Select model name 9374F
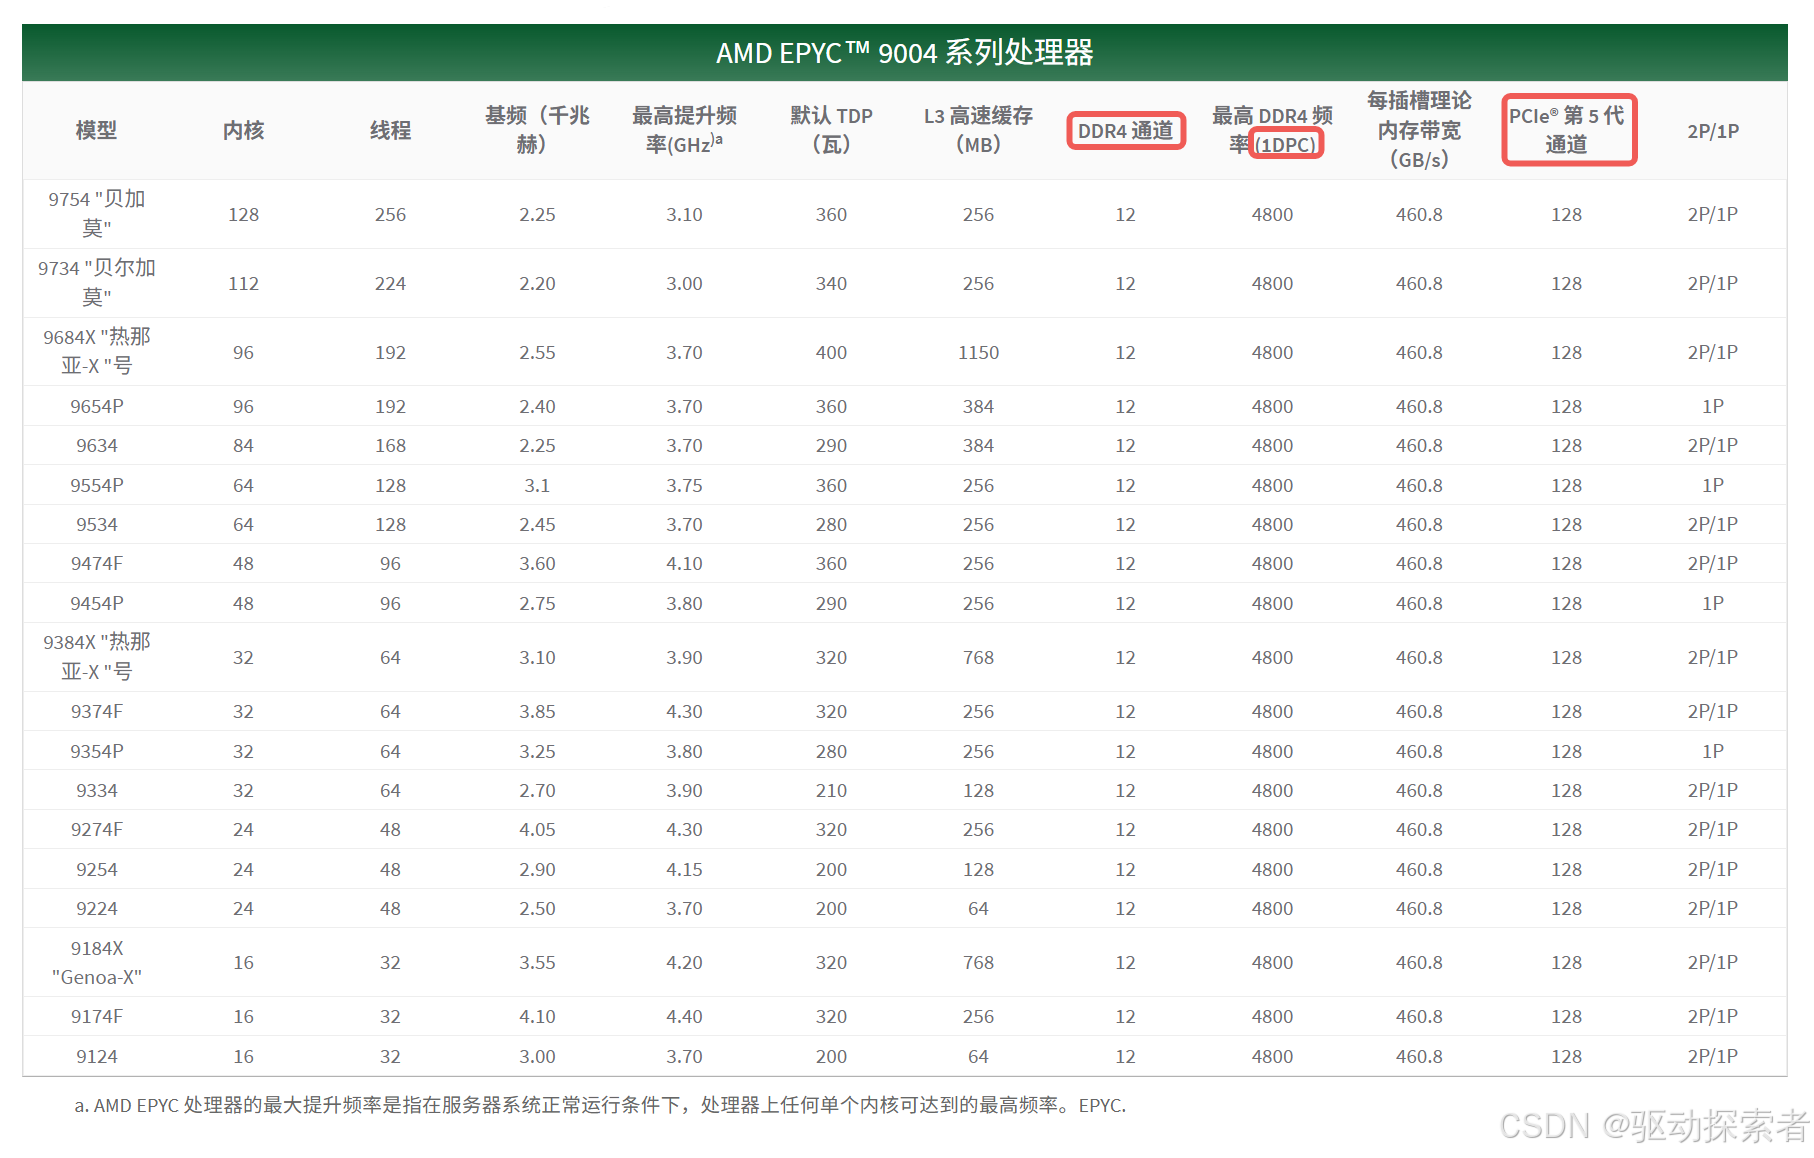 click(x=97, y=711)
